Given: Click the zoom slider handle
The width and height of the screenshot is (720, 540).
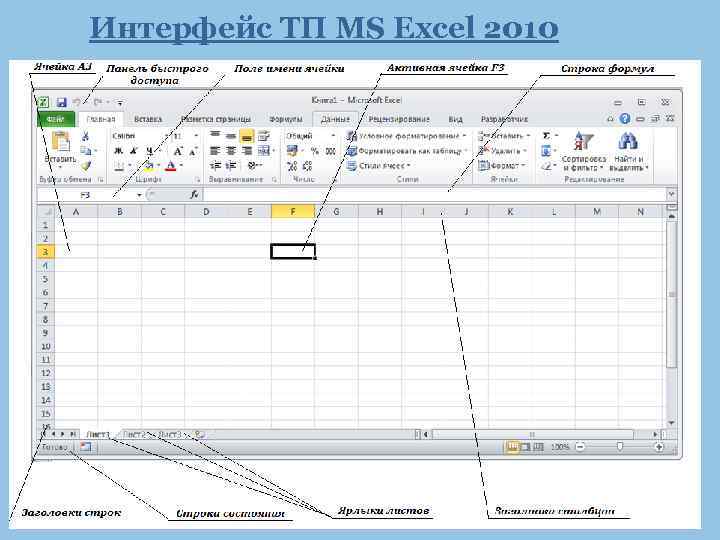Looking at the screenshot, I should coord(620,447).
